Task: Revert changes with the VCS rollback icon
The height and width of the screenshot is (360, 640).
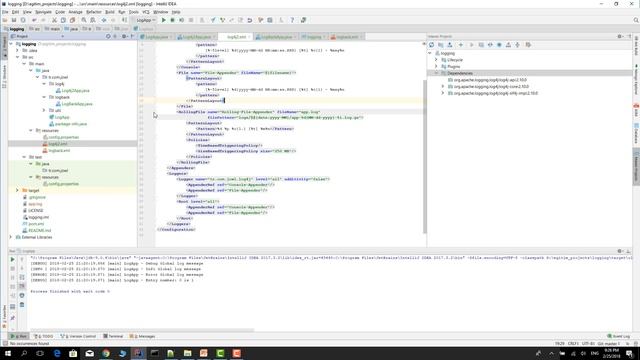Action: (x=250, y=20)
